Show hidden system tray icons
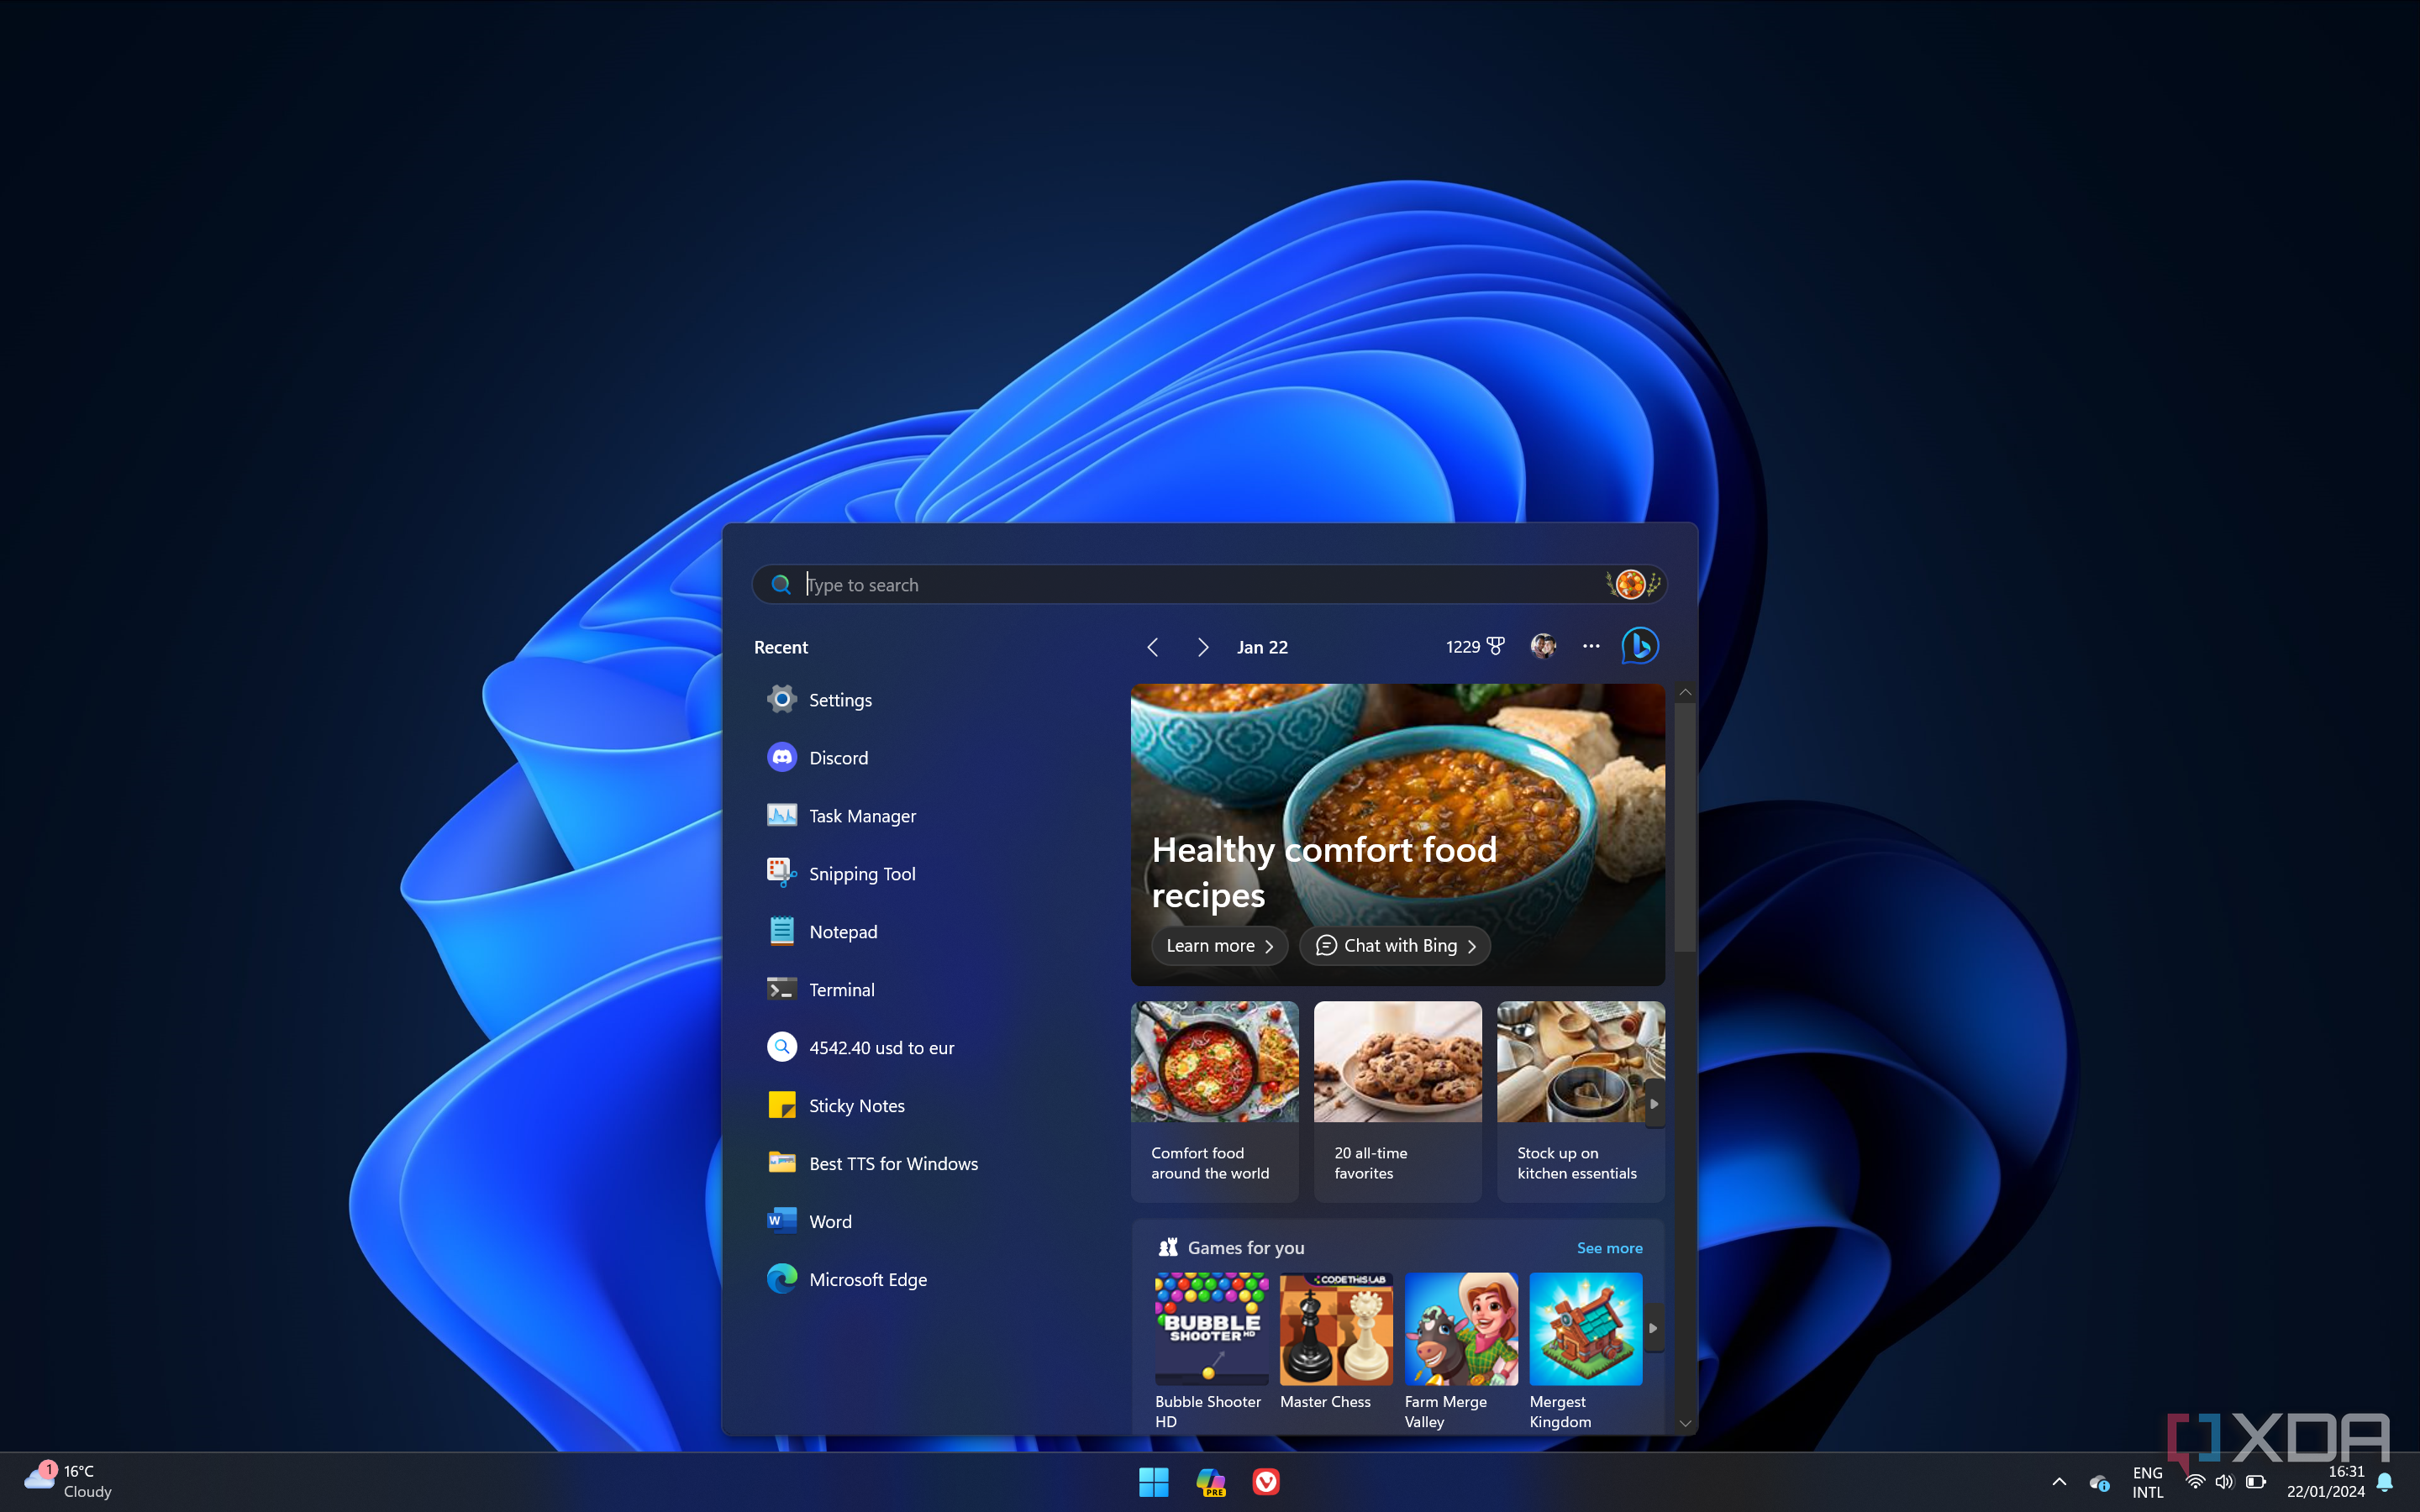Viewport: 2420px width, 1512px height. tap(2059, 1482)
